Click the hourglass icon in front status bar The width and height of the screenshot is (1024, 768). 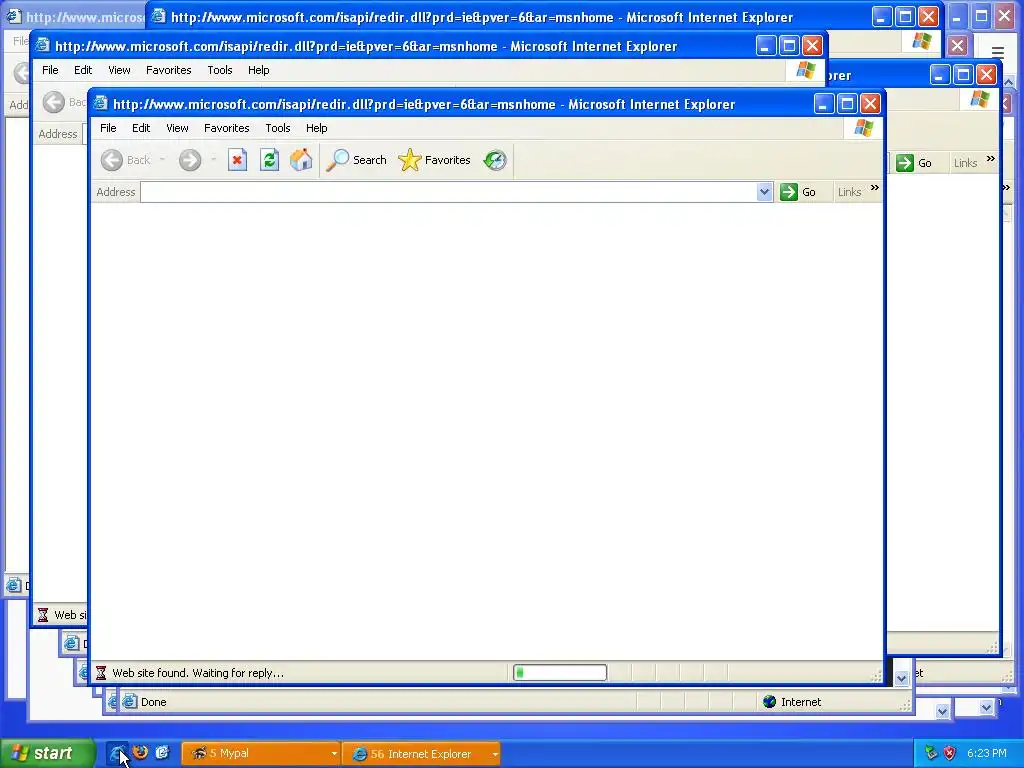pos(101,673)
